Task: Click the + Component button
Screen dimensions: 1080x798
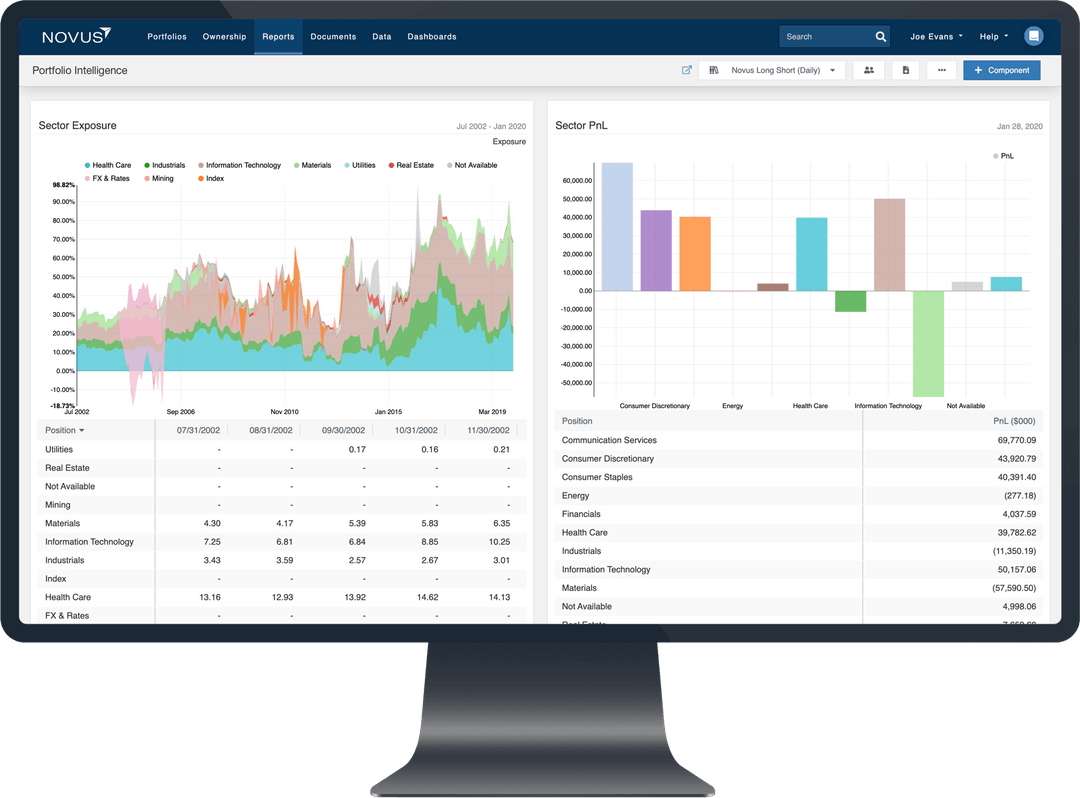Action: coord(1001,70)
